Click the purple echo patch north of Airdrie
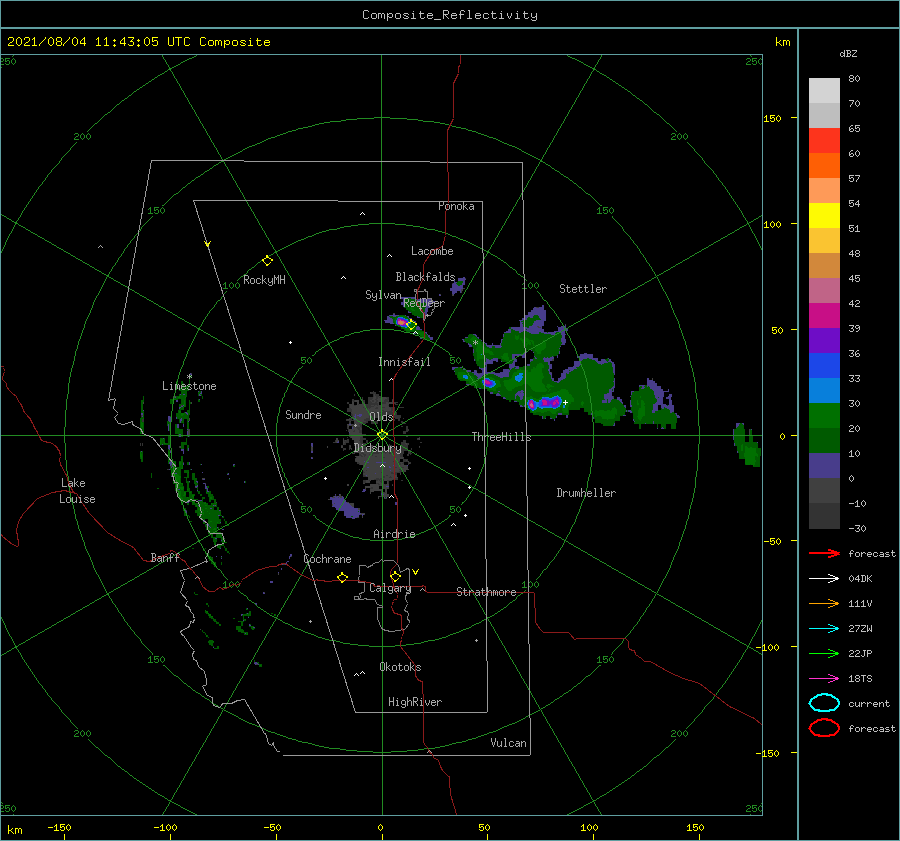 tap(346, 507)
